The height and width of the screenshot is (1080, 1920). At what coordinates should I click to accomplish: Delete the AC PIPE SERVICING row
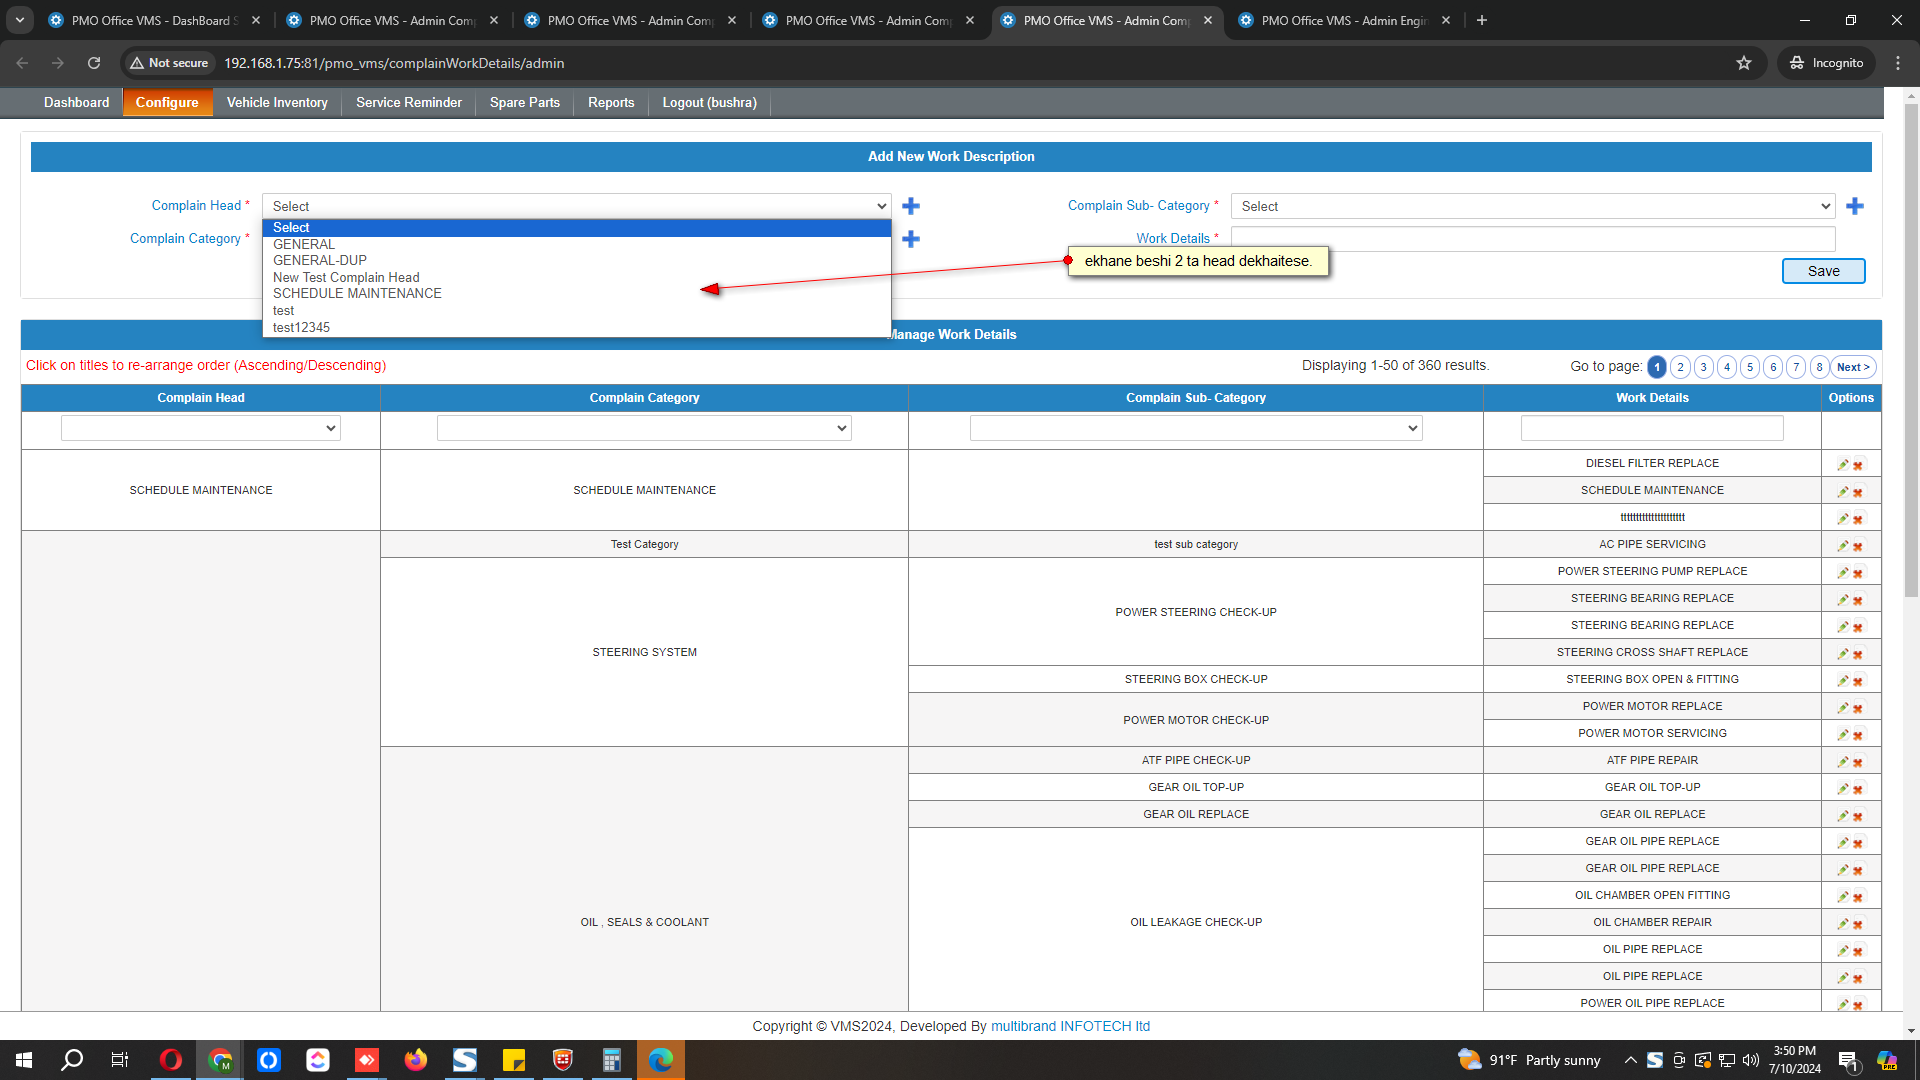tap(1858, 546)
